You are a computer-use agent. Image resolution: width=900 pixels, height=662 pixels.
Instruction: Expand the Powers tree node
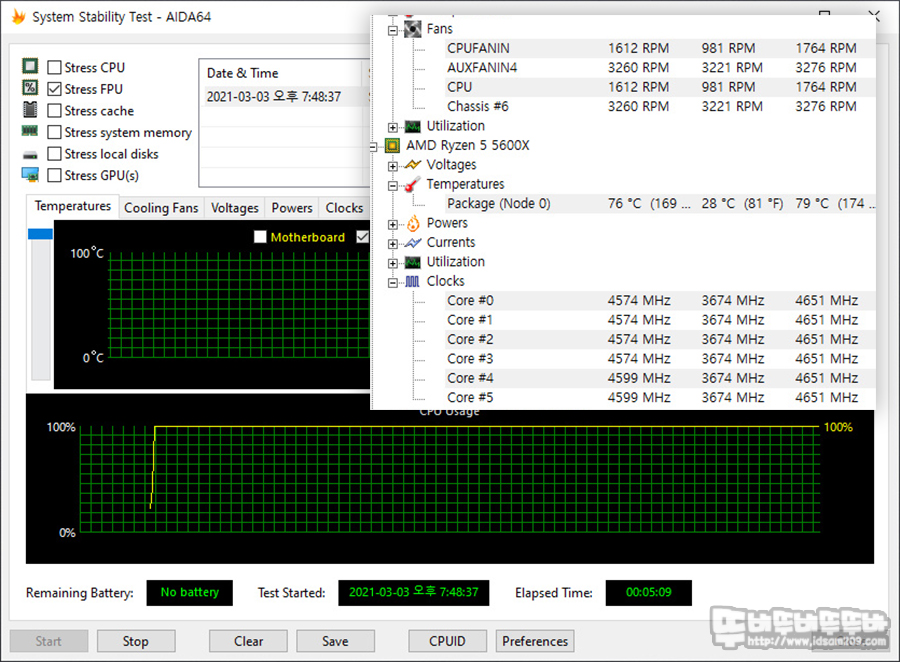pyautogui.click(x=393, y=224)
